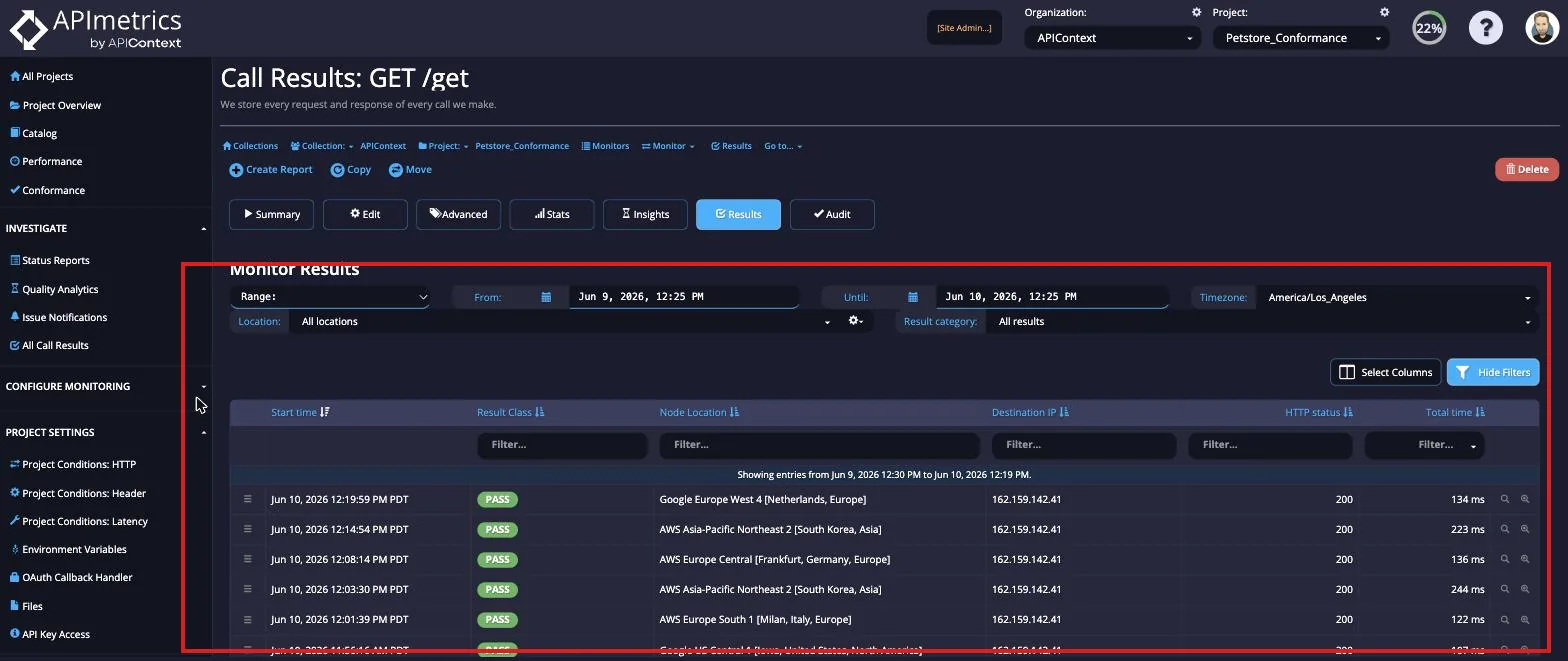This screenshot has height=661, width=1568.
Task: Open Project settings gear icon
Action: pyautogui.click(x=1384, y=12)
